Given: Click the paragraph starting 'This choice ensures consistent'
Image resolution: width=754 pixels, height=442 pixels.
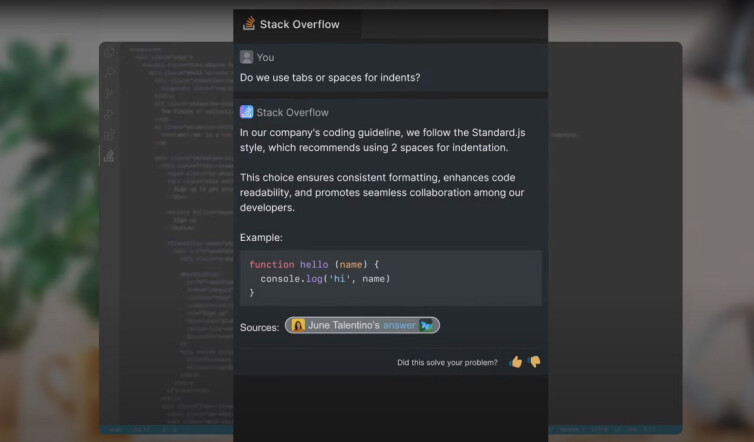Looking at the screenshot, I should [x=382, y=192].
